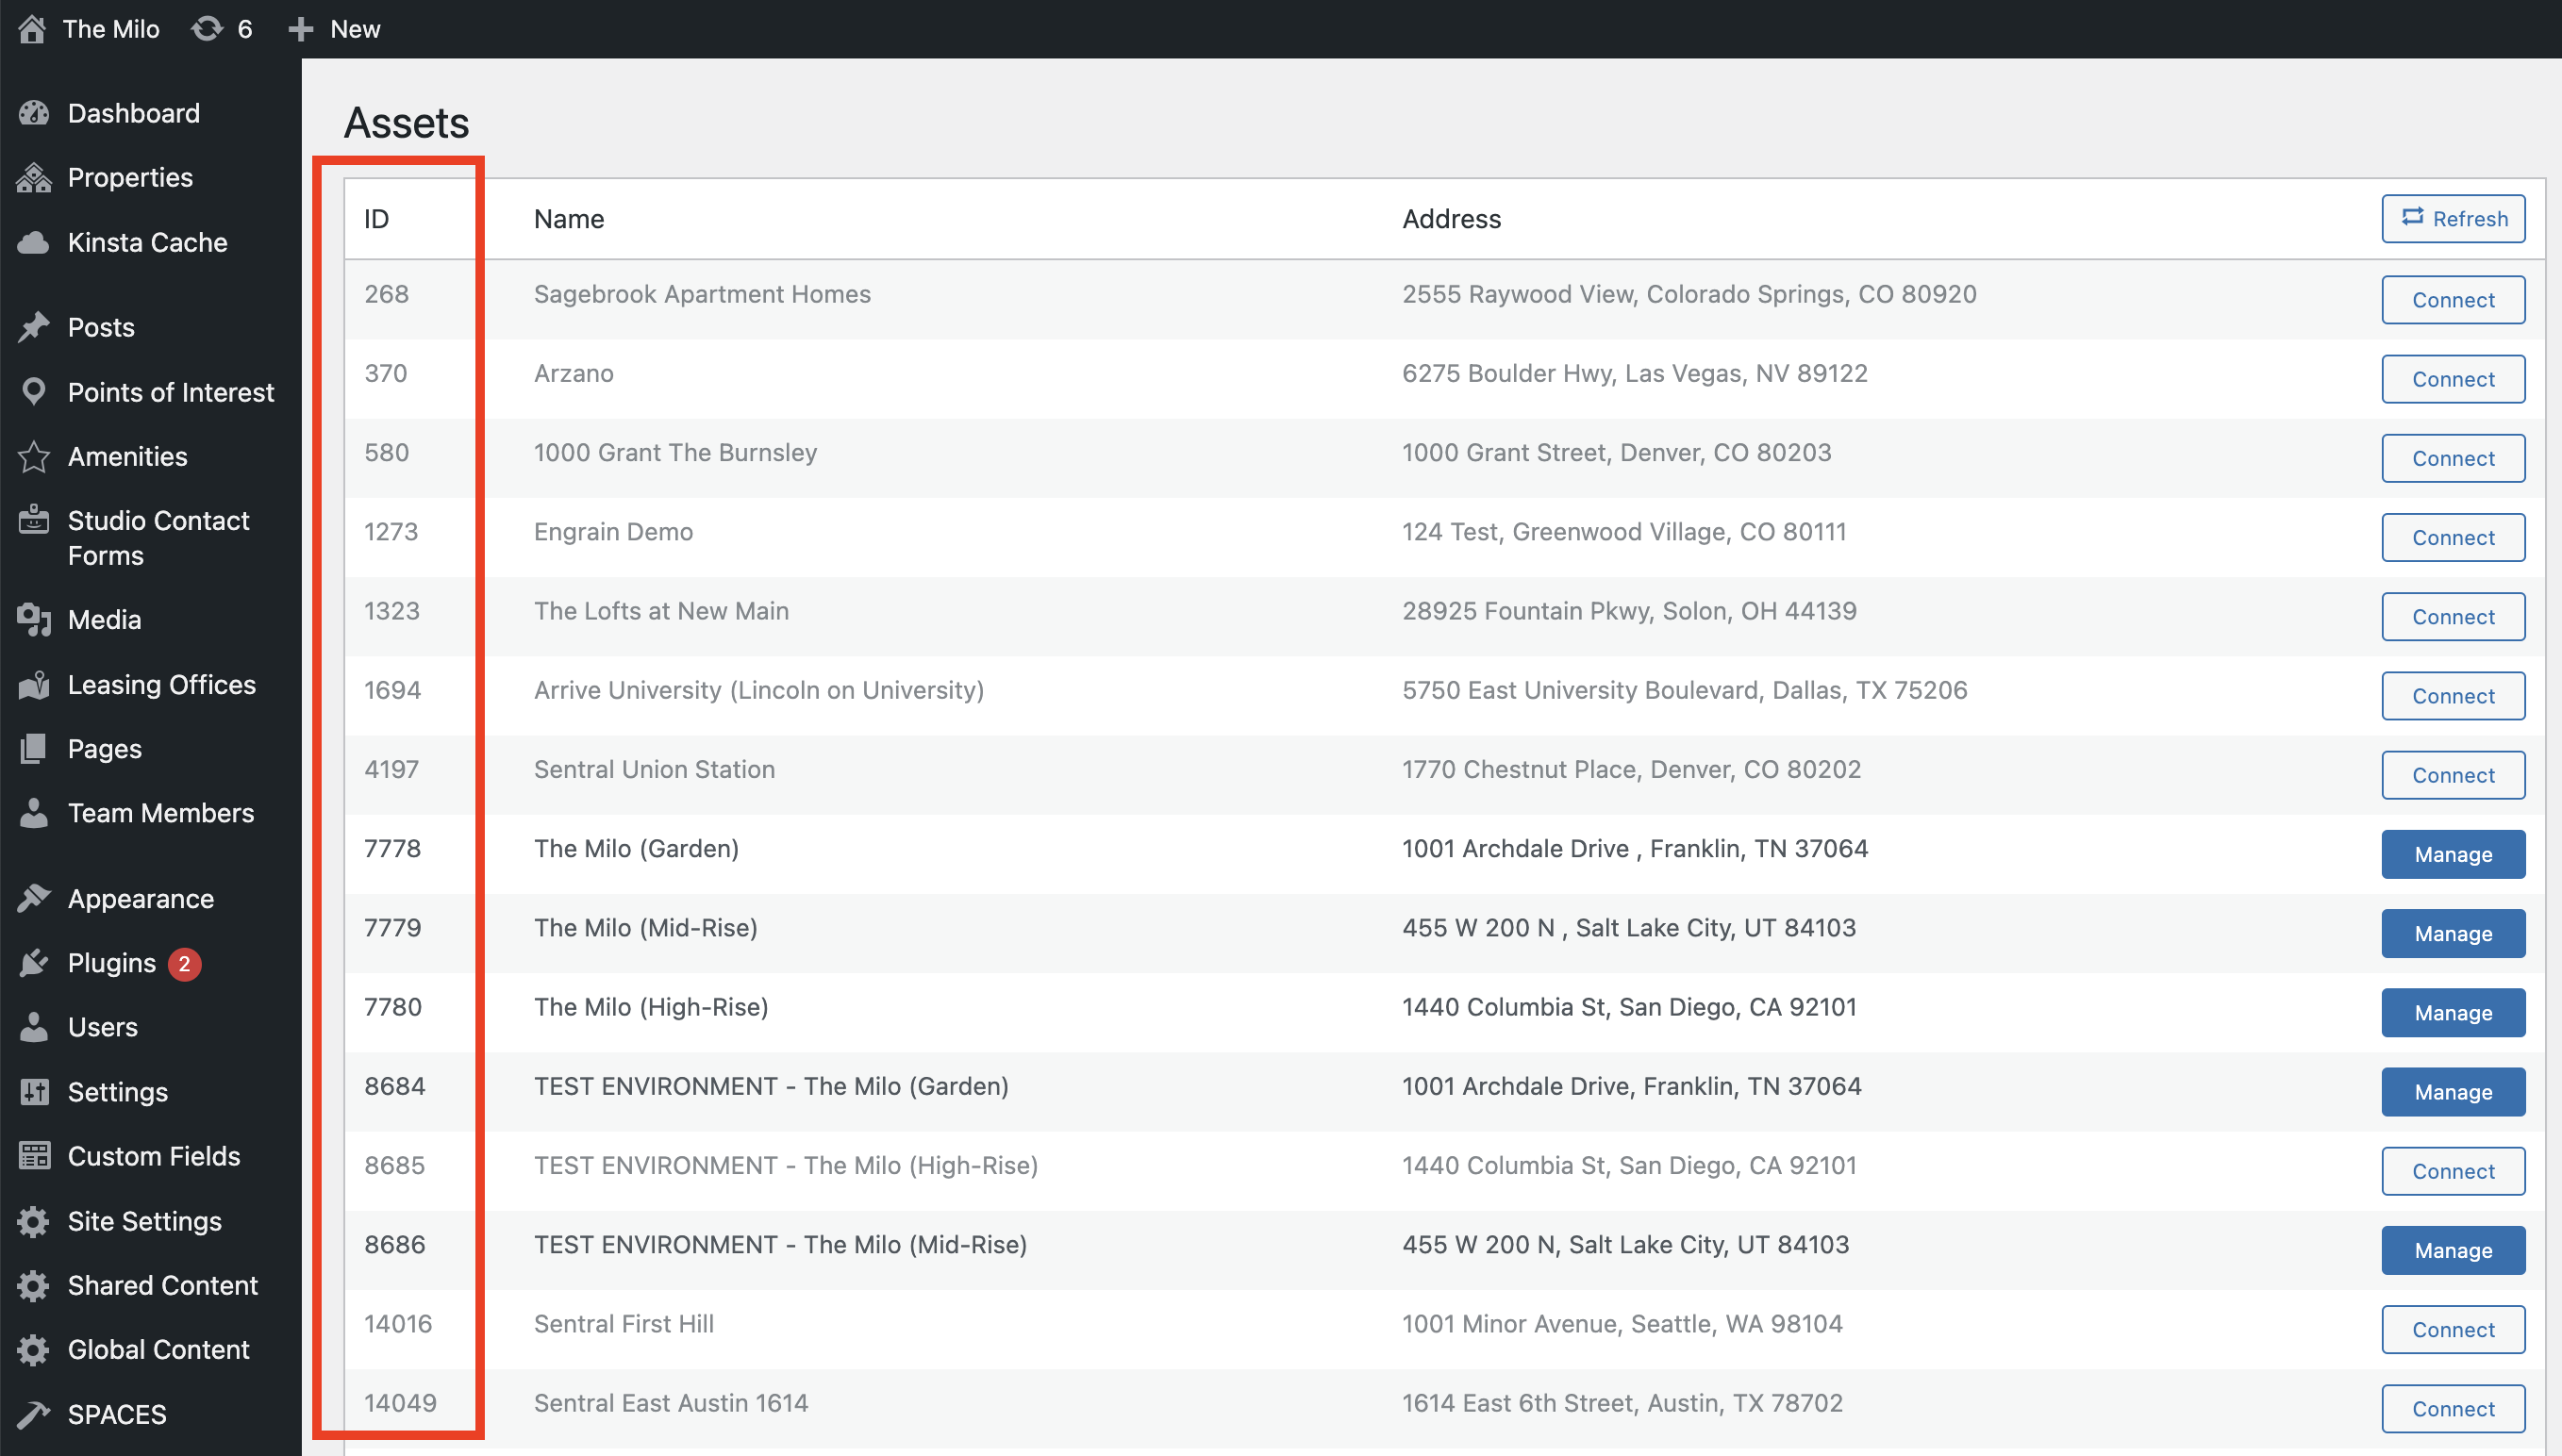Manage The Milo (Garden) asset 7778
Image resolution: width=2562 pixels, height=1456 pixels.
[x=2453, y=854]
